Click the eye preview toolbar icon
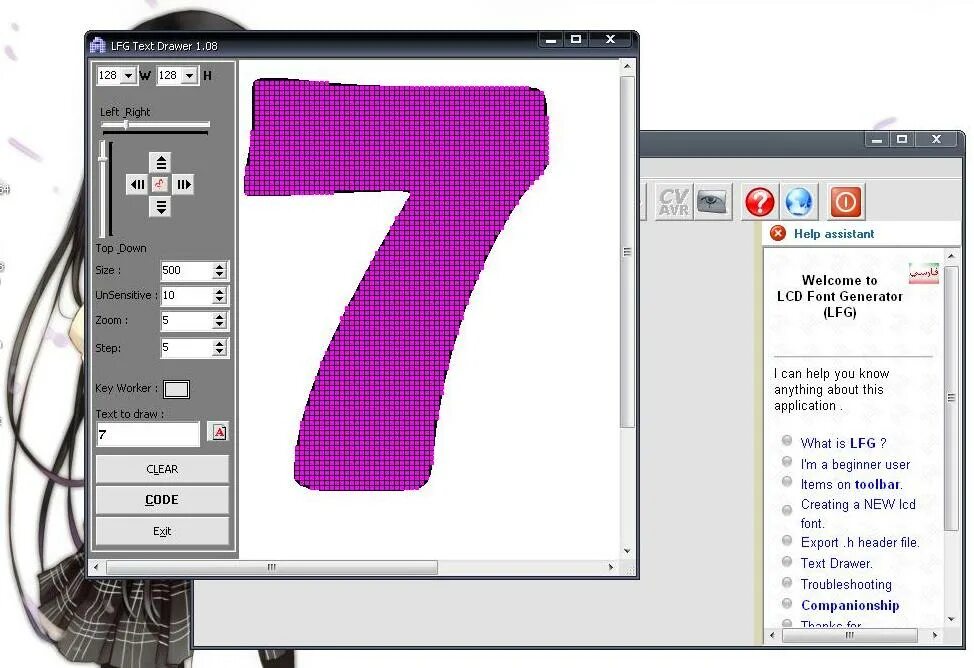Image resolution: width=974 pixels, height=668 pixels. [x=712, y=202]
